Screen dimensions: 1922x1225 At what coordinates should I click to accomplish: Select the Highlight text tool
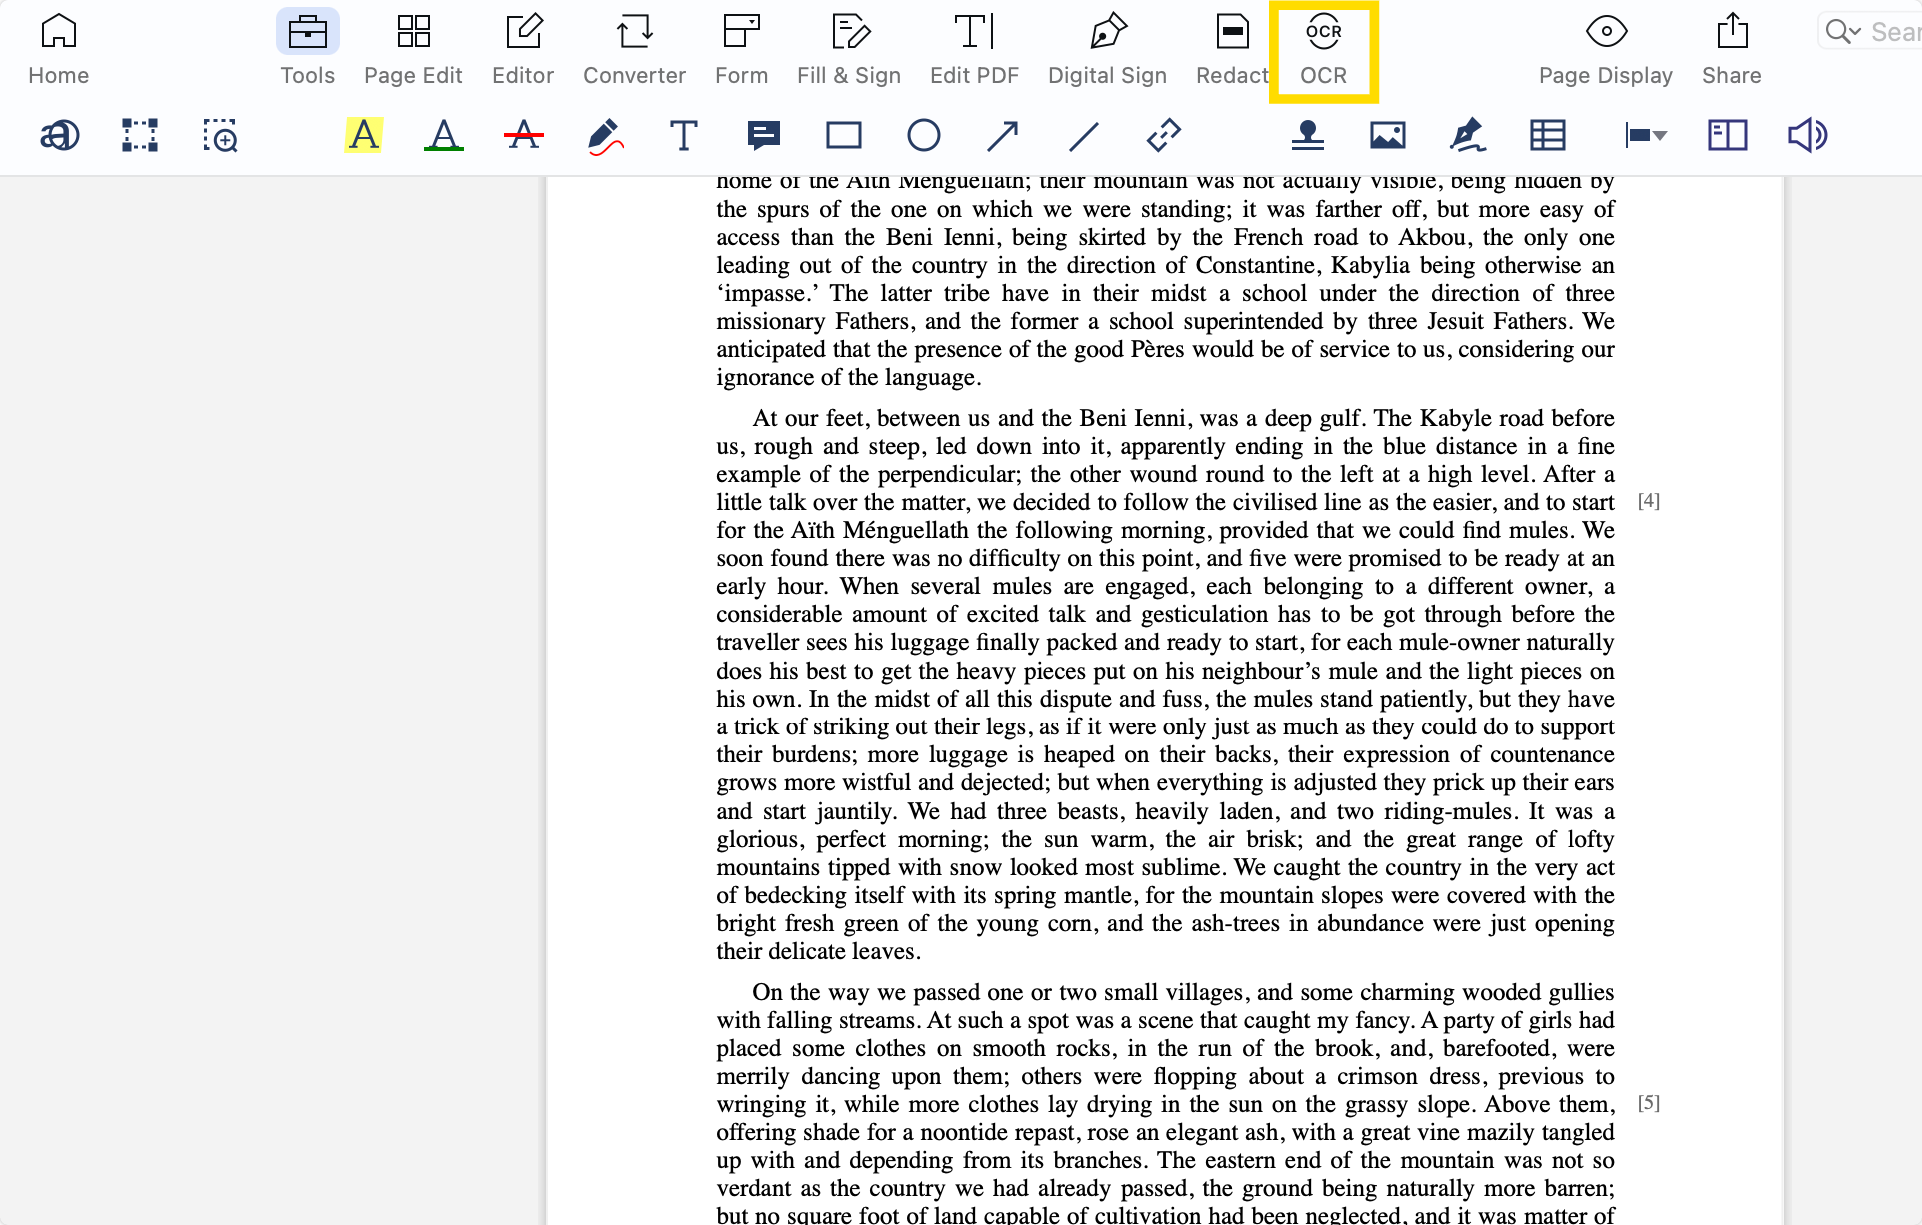364,135
